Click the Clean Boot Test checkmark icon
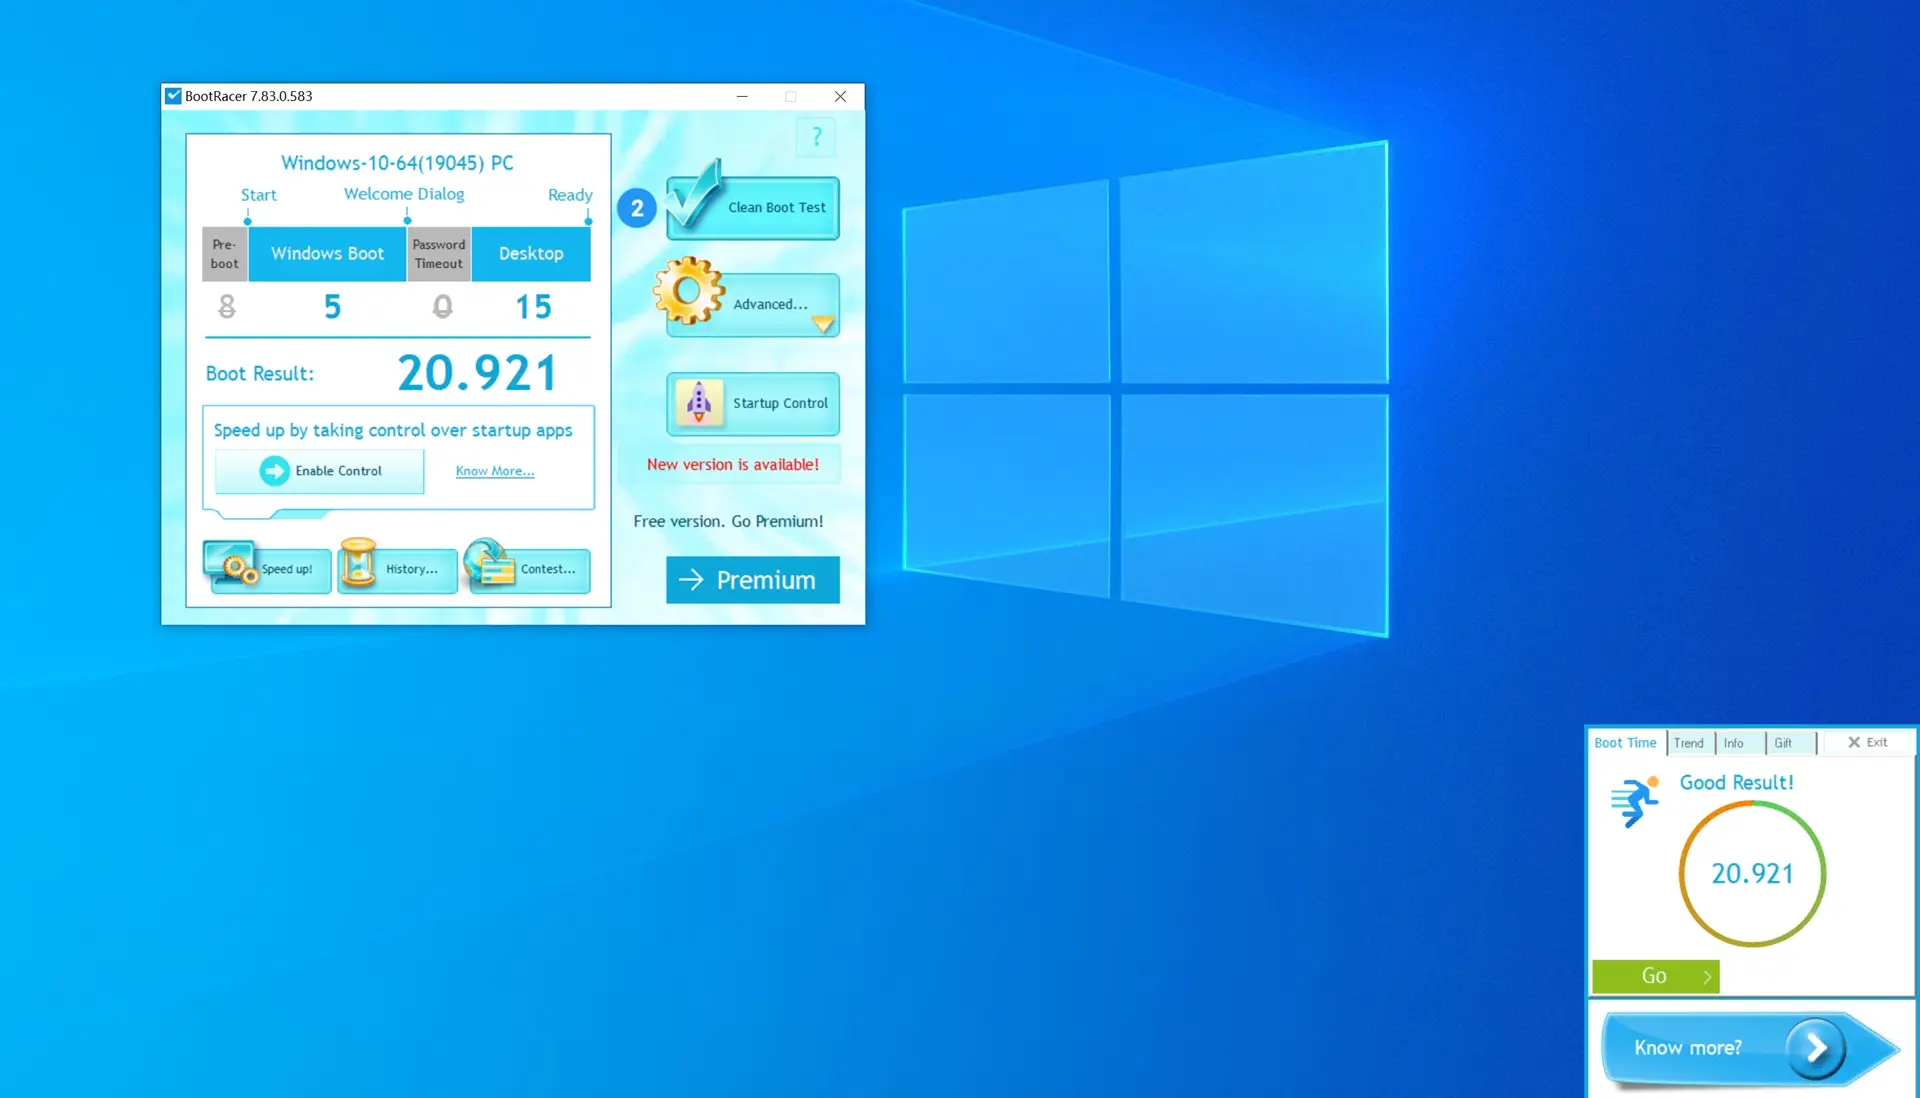Viewport: 1920px width, 1098px height. point(693,193)
